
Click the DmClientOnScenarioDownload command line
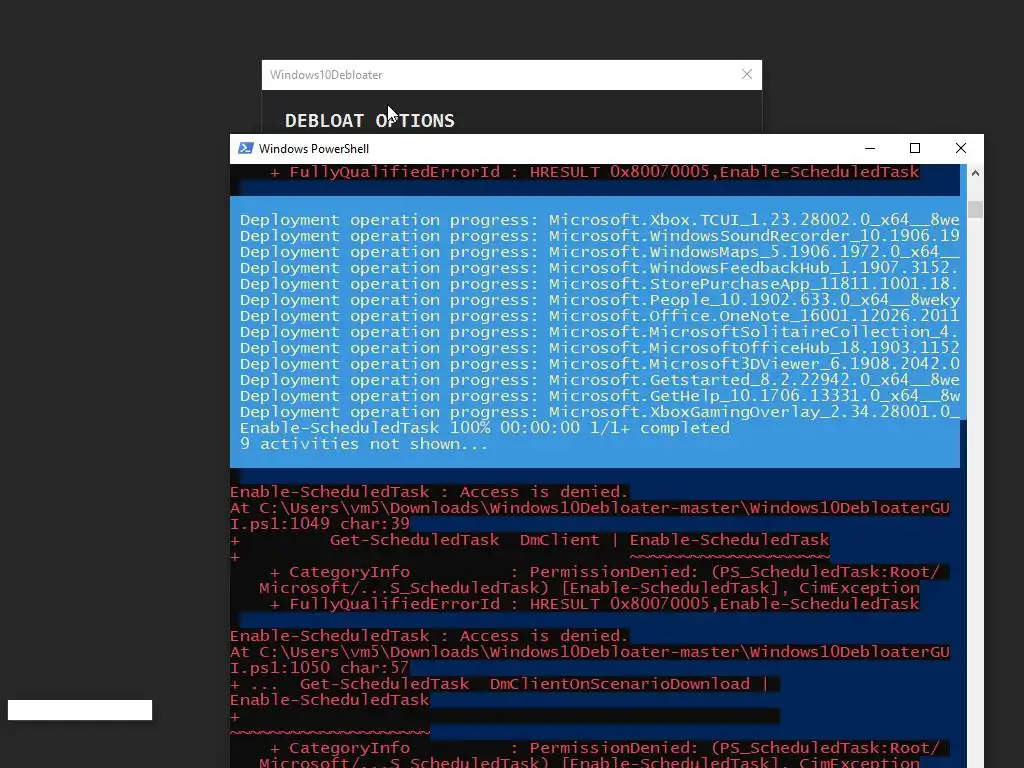500,684
